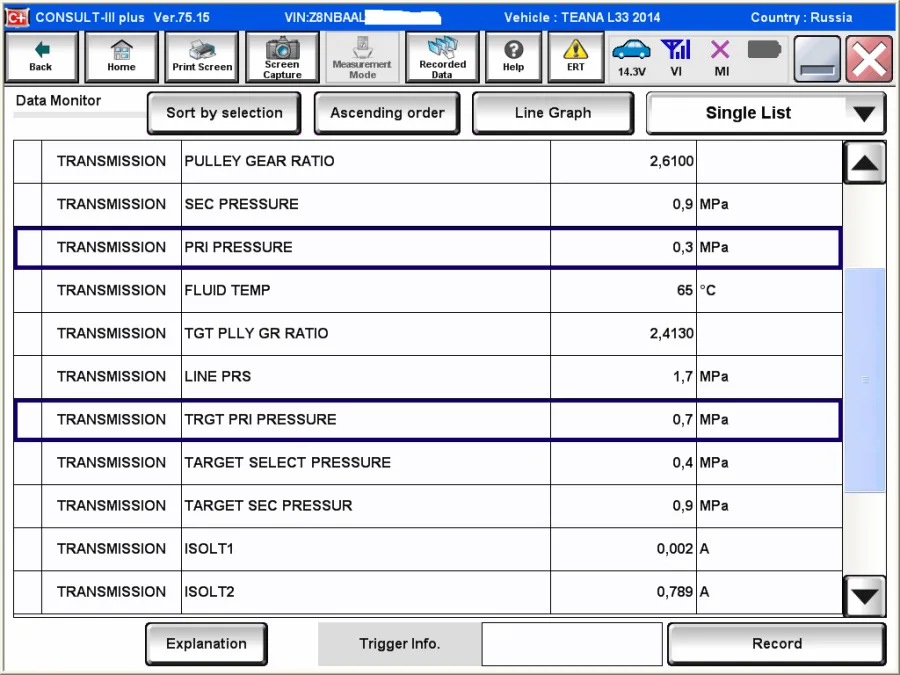The width and height of the screenshot is (900, 675).
Task: Click the battery status indicator icon
Action: [x=765, y=50]
